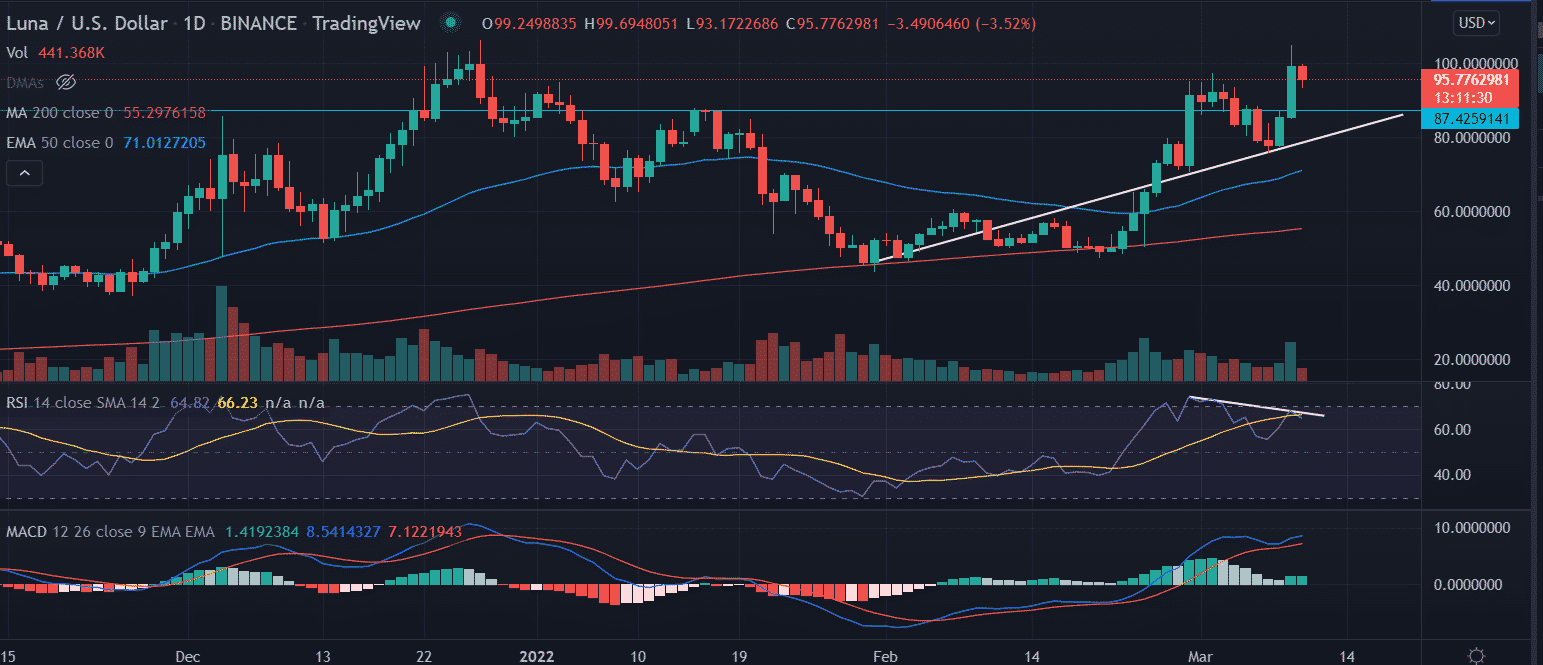This screenshot has width=1543, height=665.
Task: Click the green market status dot
Action: (452, 22)
